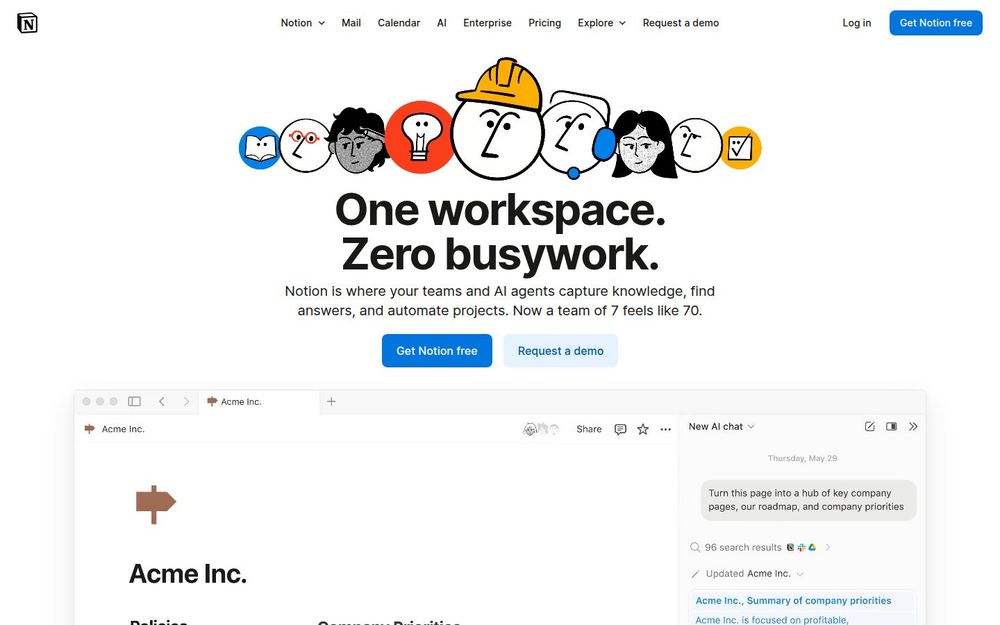Click the Notion logo icon

pyautogui.click(x=27, y=23)
